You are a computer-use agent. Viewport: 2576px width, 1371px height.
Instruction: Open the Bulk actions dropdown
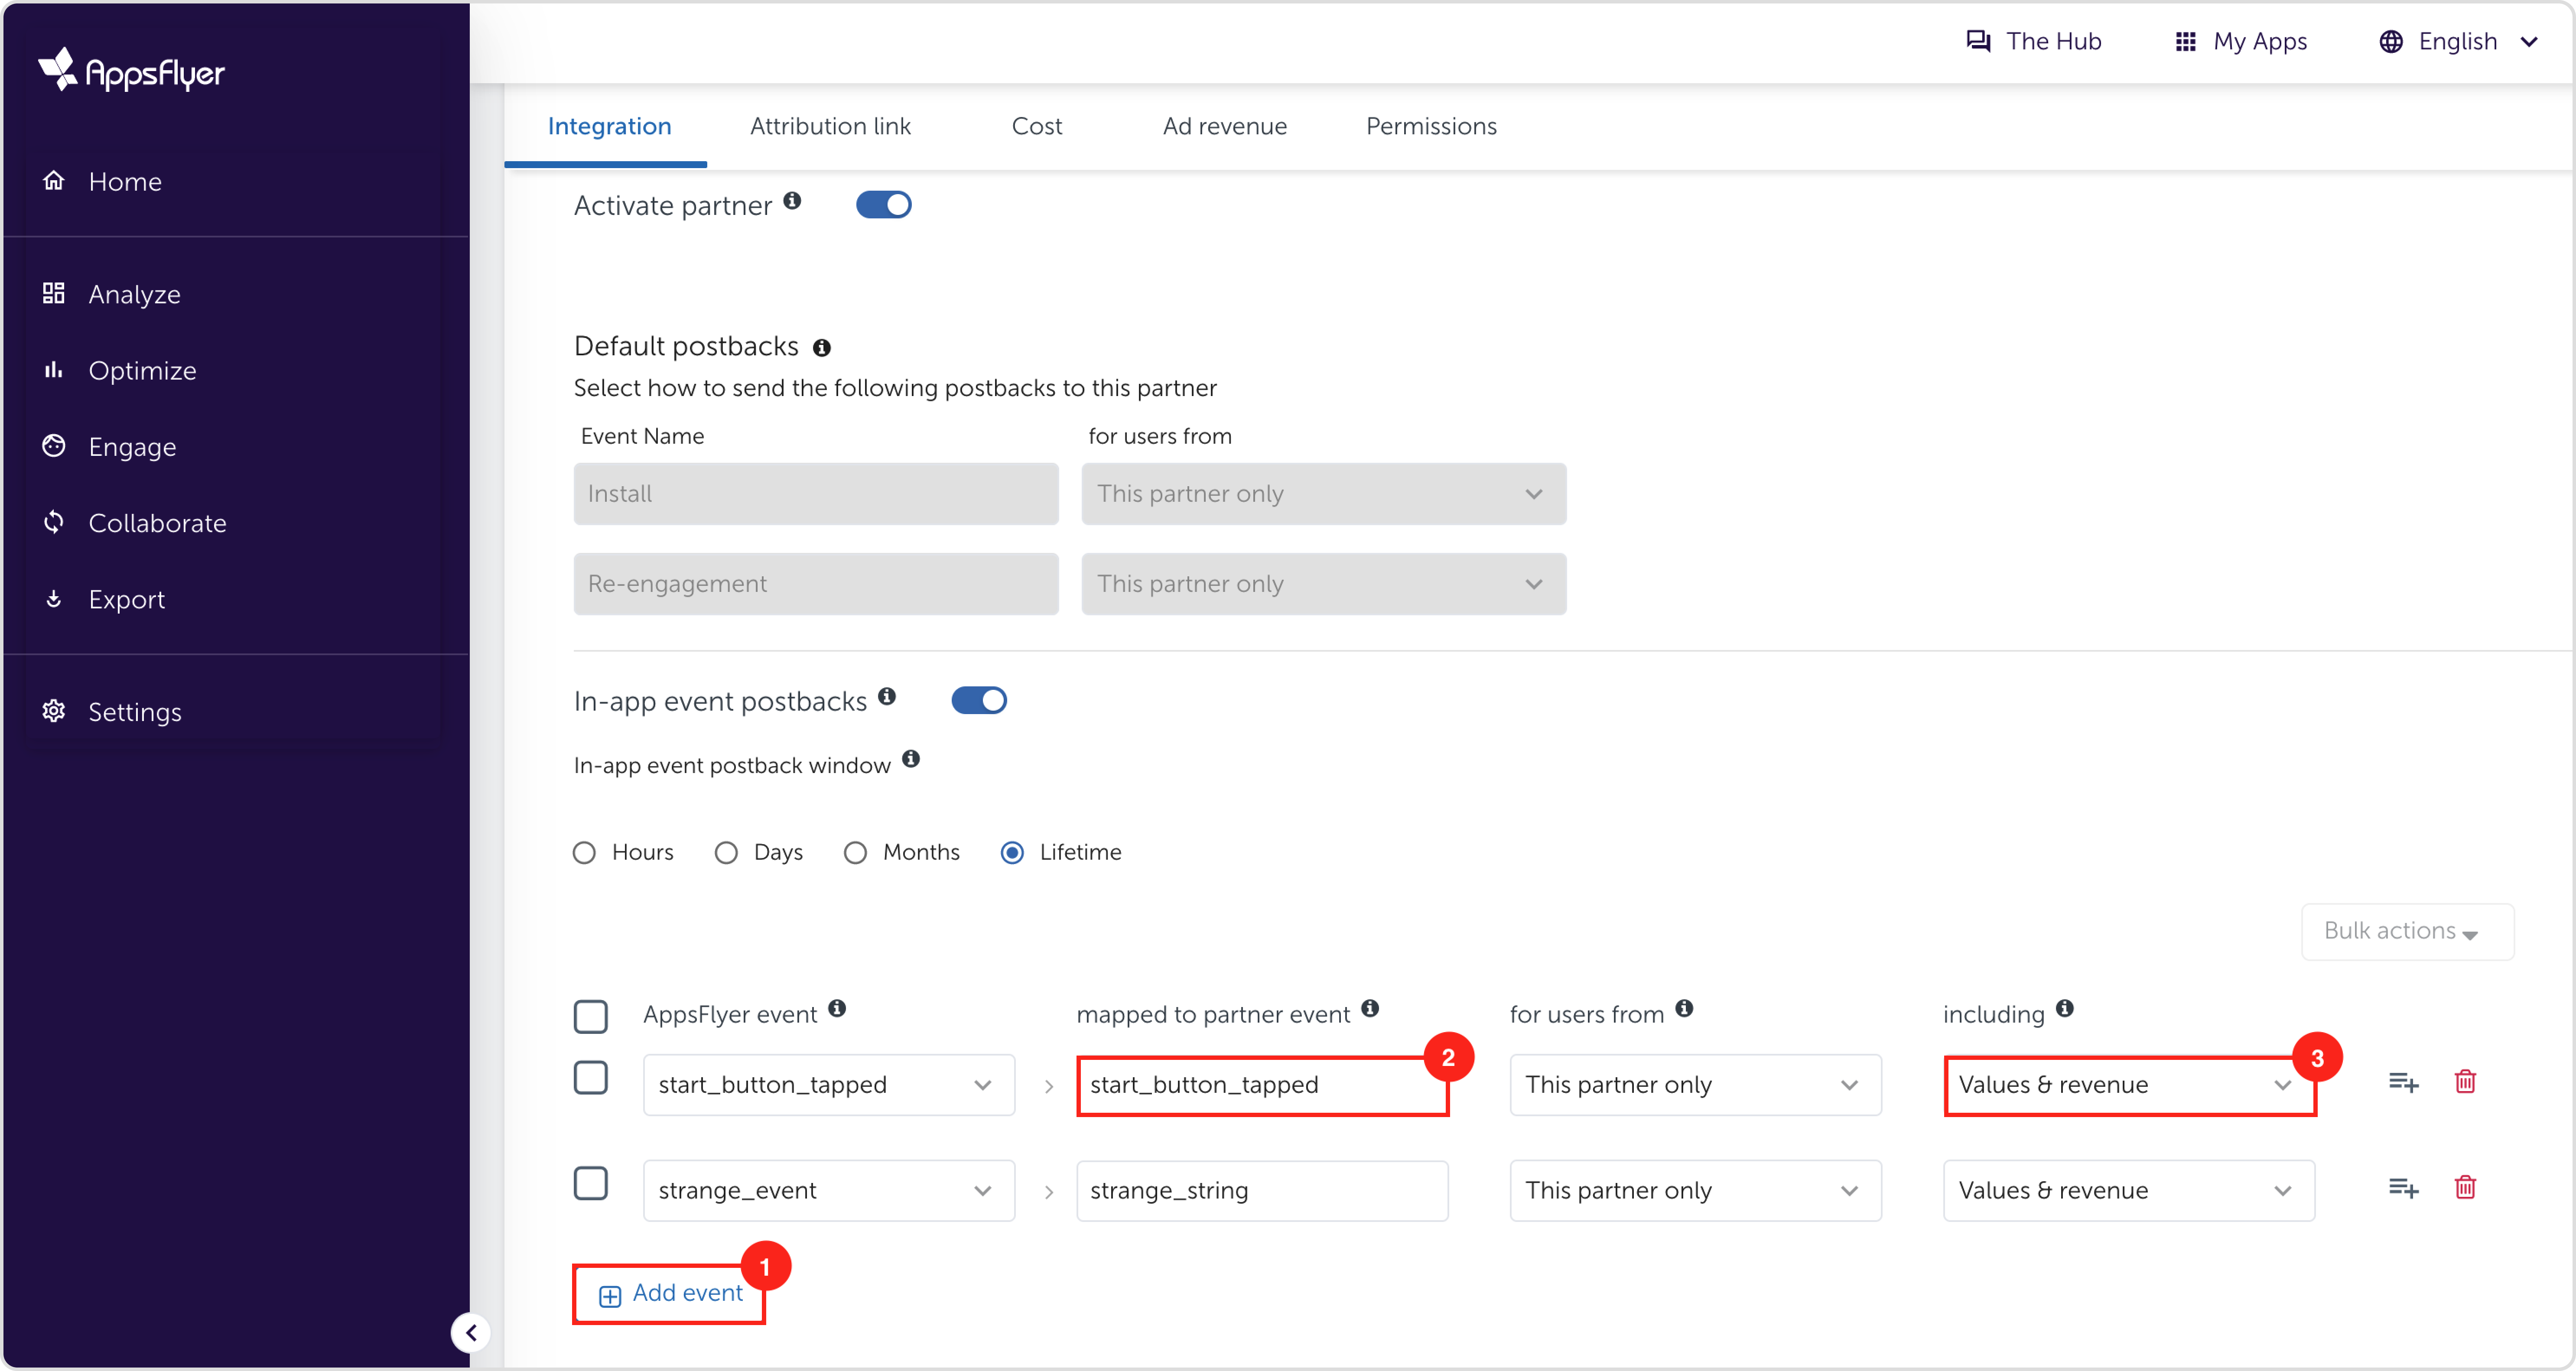[2407, 931]
